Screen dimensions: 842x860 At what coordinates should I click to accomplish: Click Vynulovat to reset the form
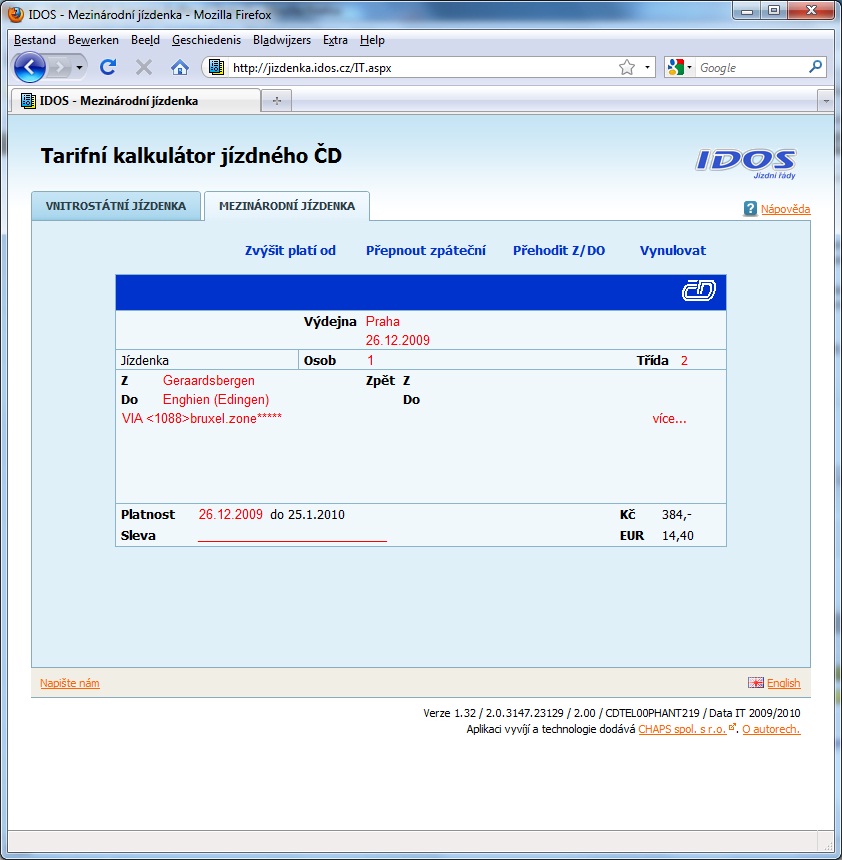pos(673,251)
